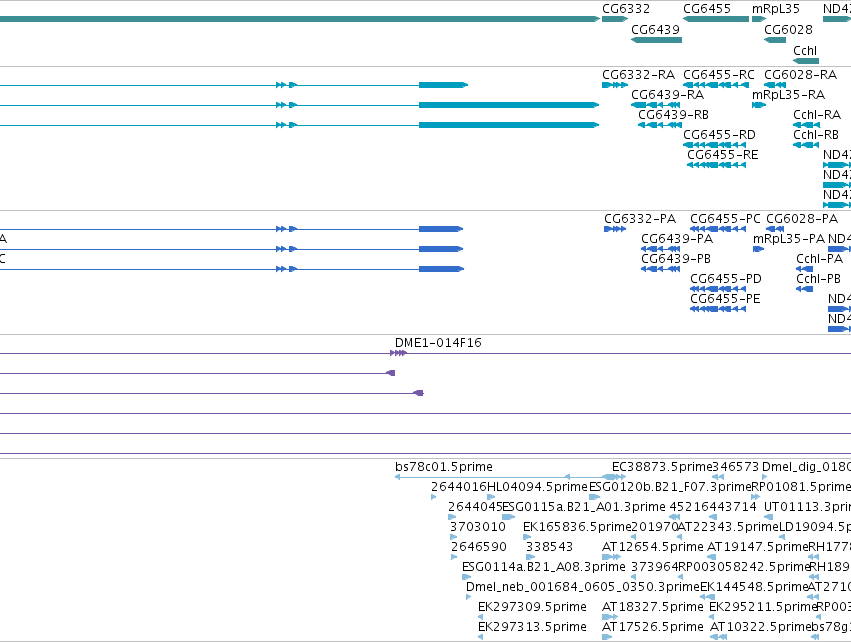Screen dimensions: 851x642
Task: Select the Cchl gene label
Action: 805,50
